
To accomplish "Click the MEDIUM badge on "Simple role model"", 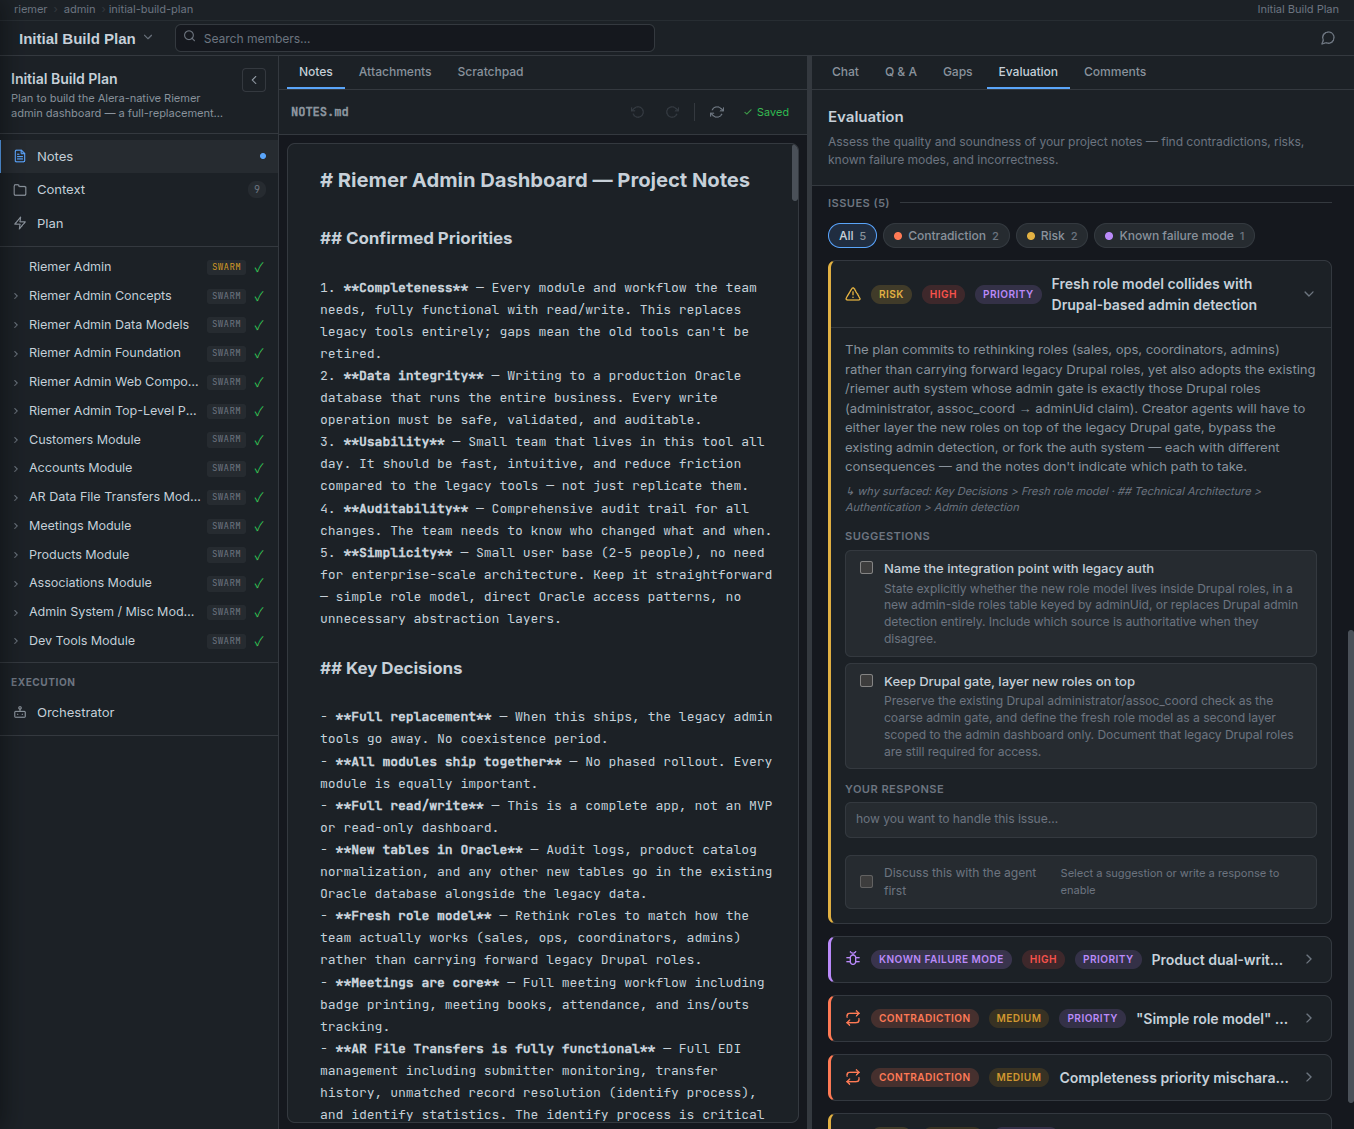I will (1018, 1018).
